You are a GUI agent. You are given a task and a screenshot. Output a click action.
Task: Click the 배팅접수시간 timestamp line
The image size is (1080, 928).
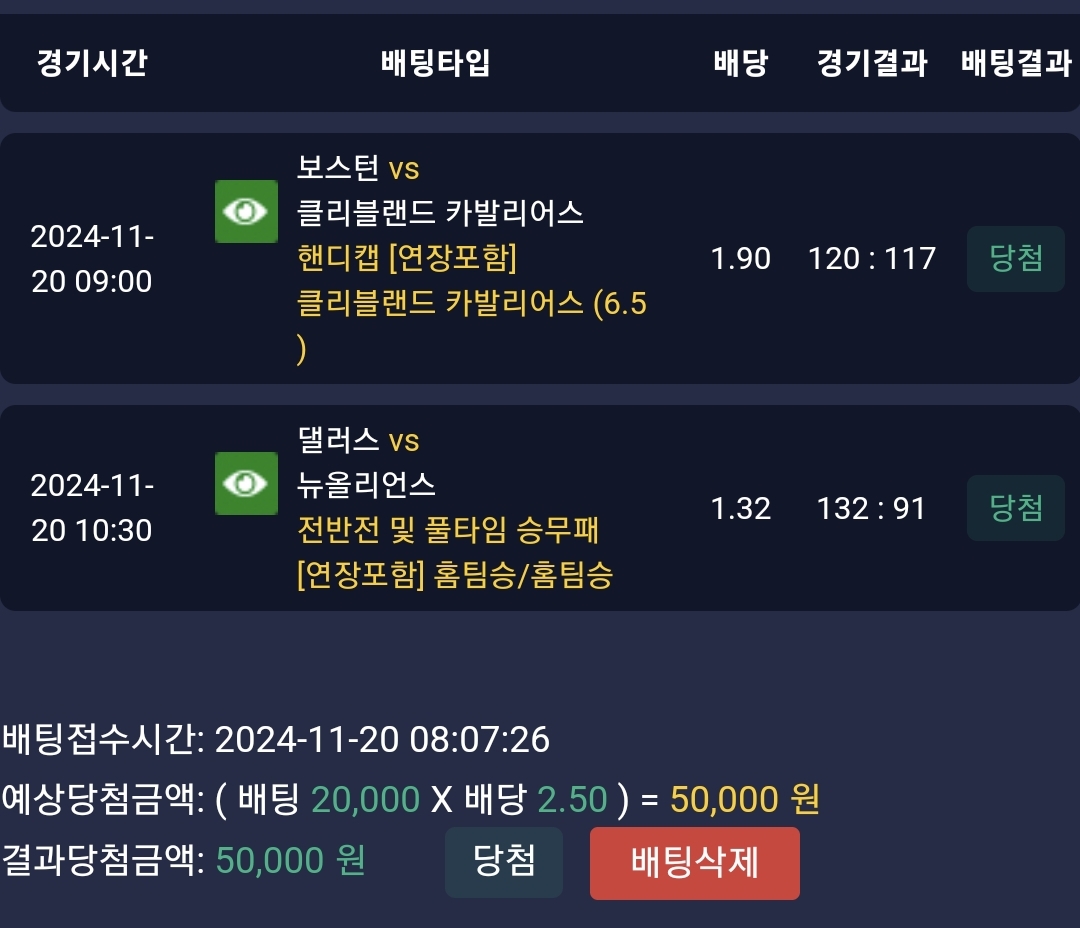tap(276, 740)
